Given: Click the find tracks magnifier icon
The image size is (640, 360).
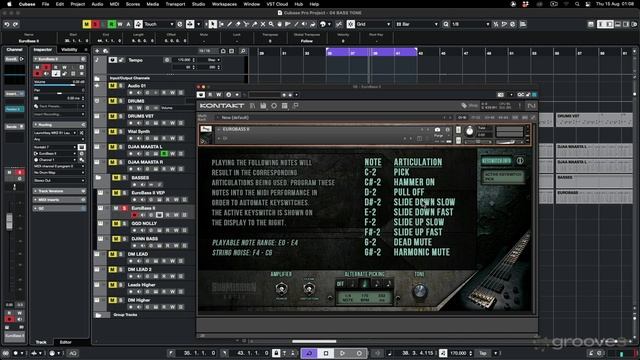Looking at the screenshot, I should tap(243, 51).
